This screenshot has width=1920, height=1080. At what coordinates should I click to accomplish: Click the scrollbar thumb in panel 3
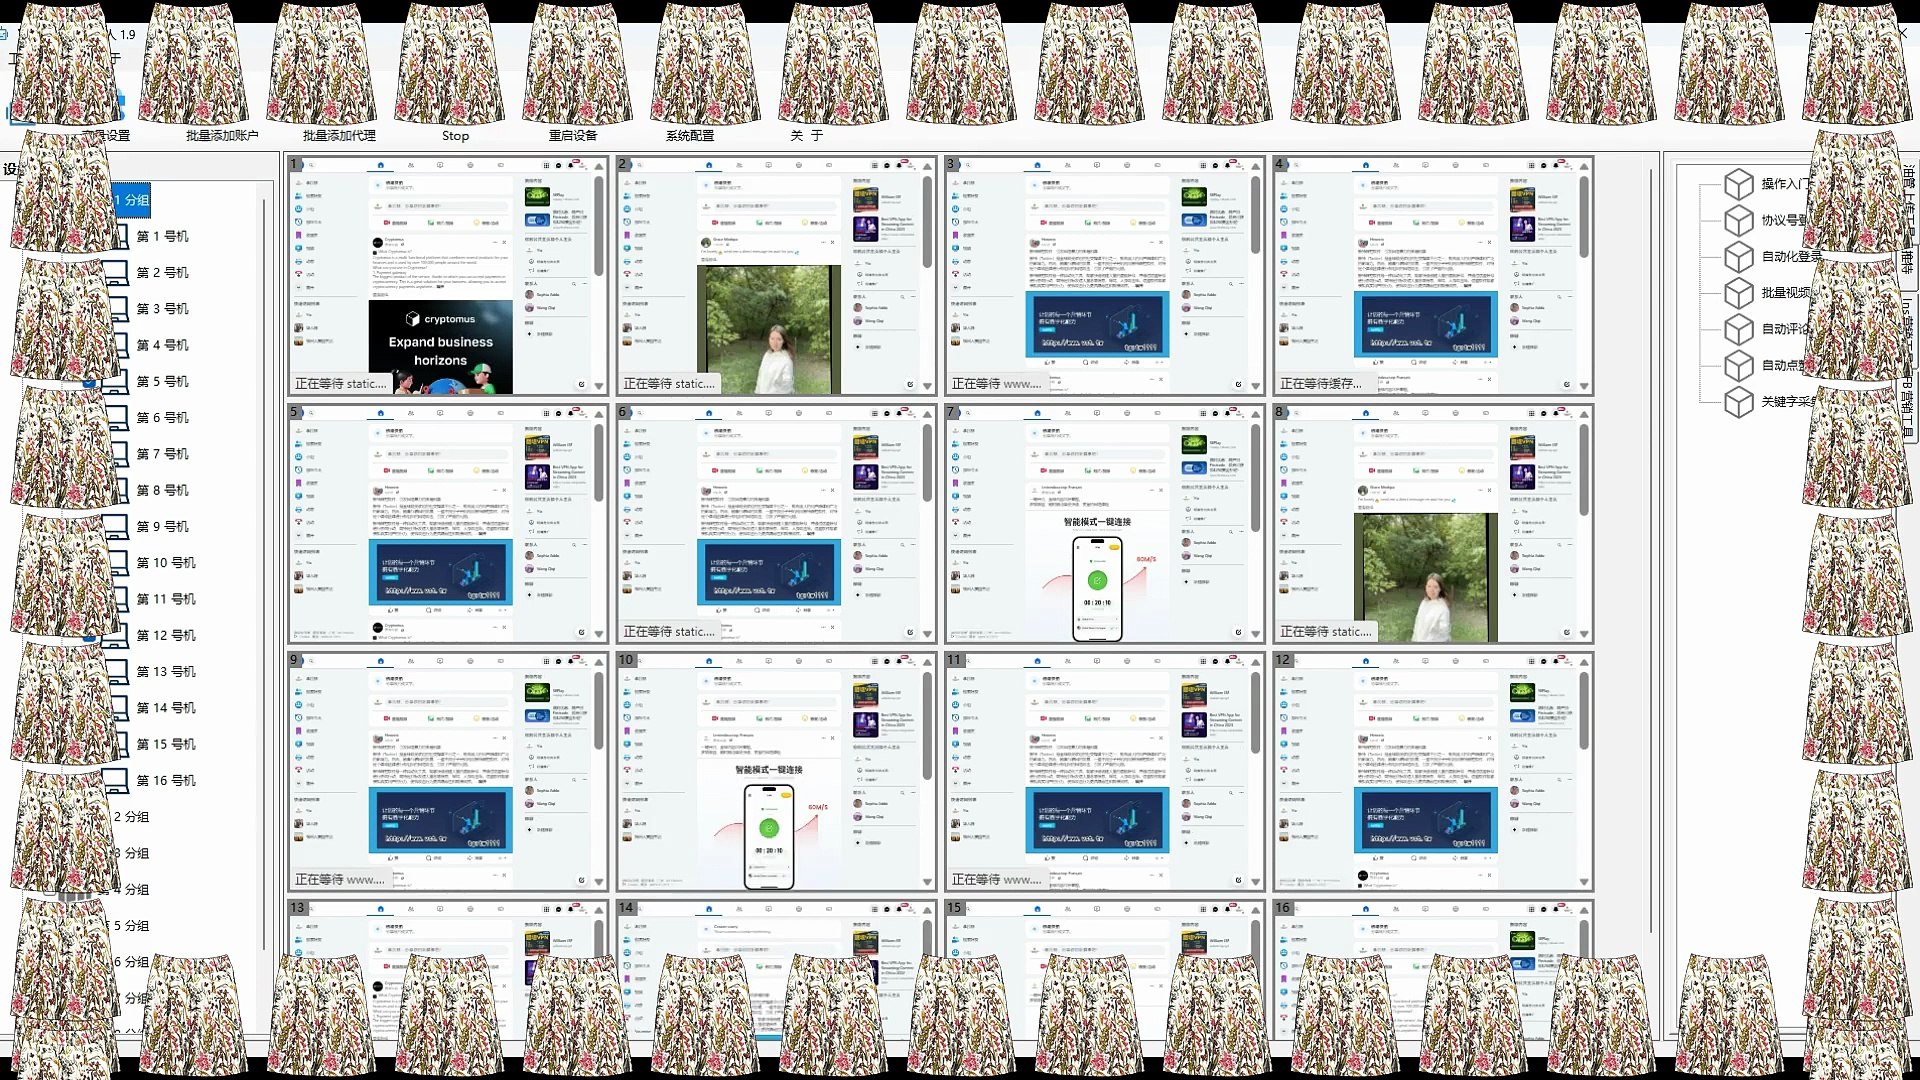point(1255,215)
